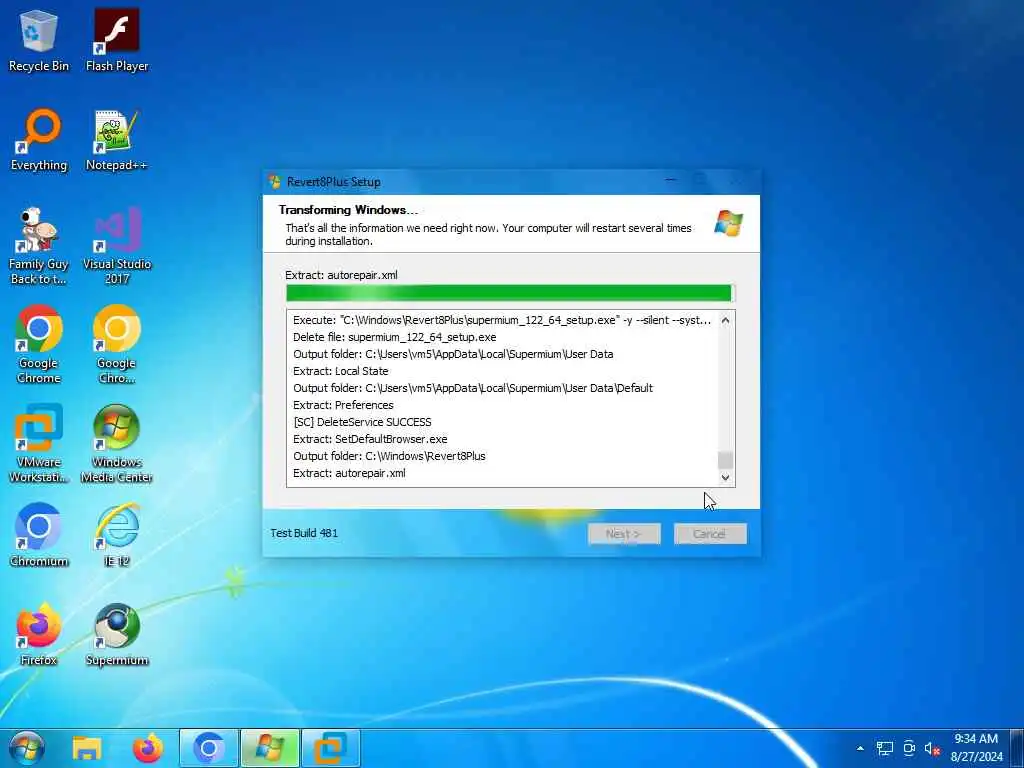The height and width of the screenshot is (768, 1024).
Task: Show hidden tray icons arrow
Action: (860, 748)
